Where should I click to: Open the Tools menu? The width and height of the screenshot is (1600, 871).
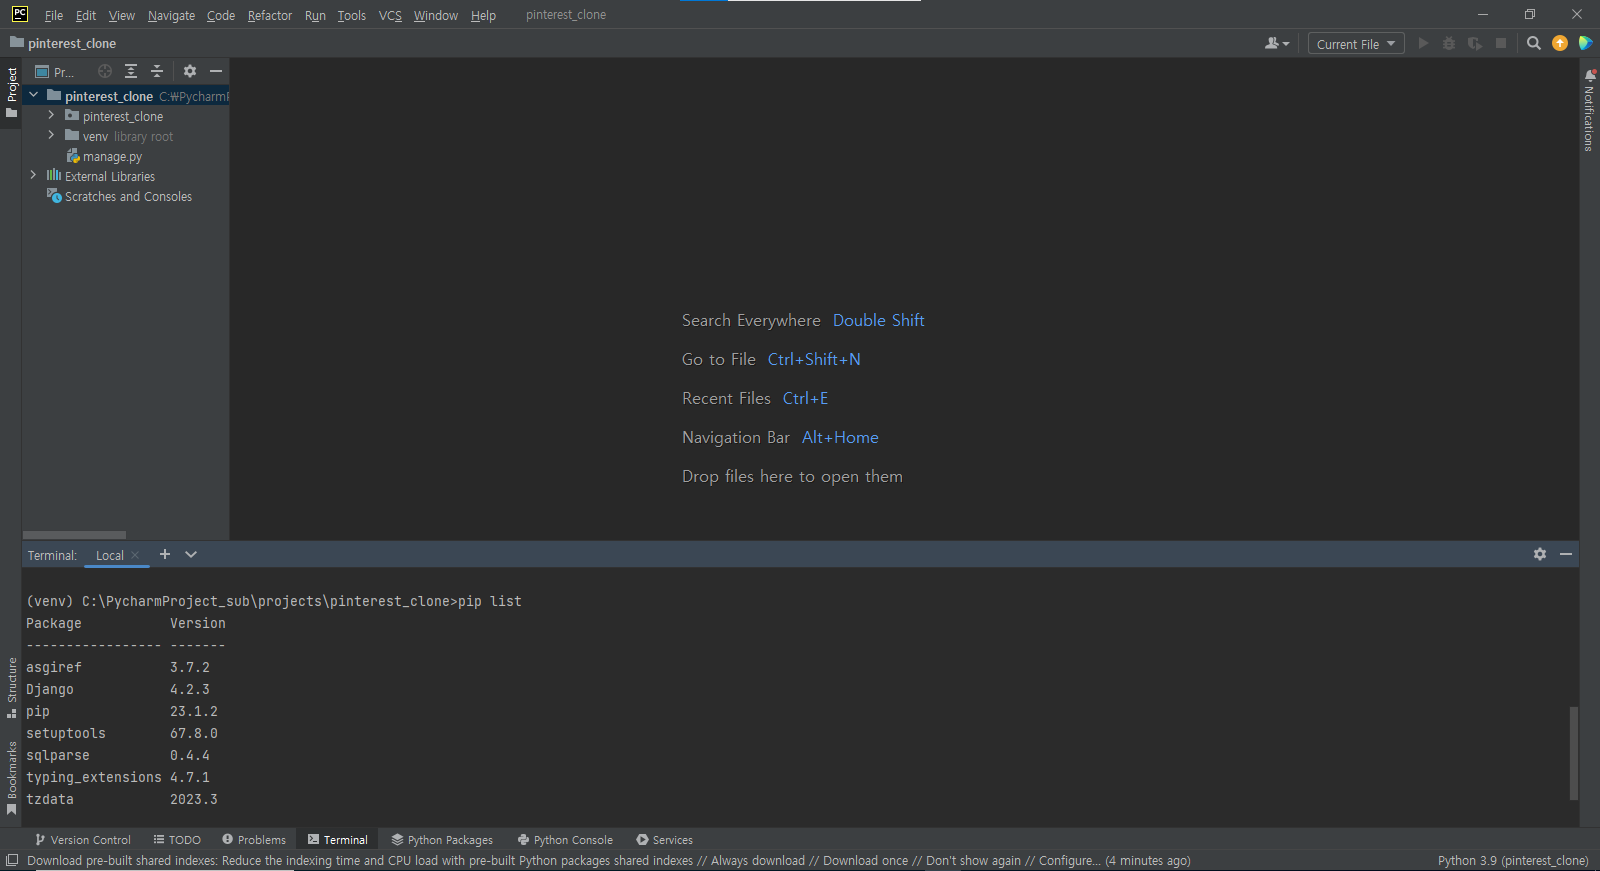352,15
